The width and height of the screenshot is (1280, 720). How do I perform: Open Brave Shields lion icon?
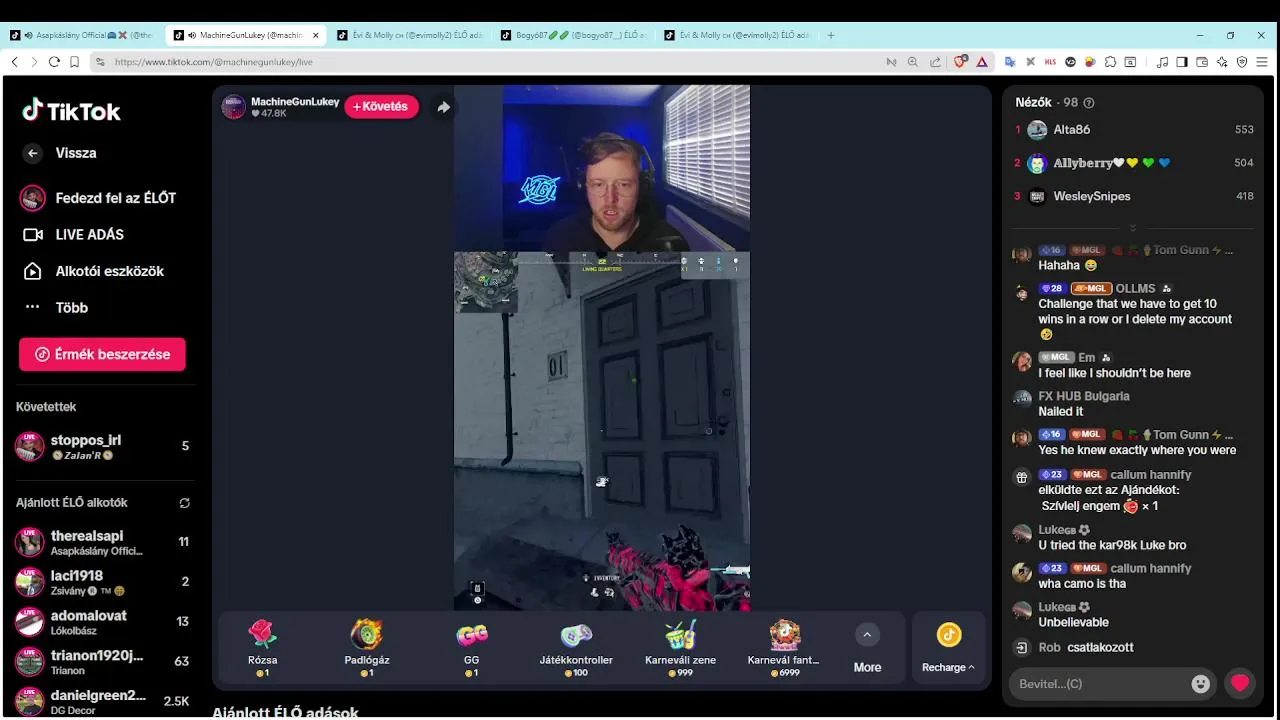[x=961, y=62]
